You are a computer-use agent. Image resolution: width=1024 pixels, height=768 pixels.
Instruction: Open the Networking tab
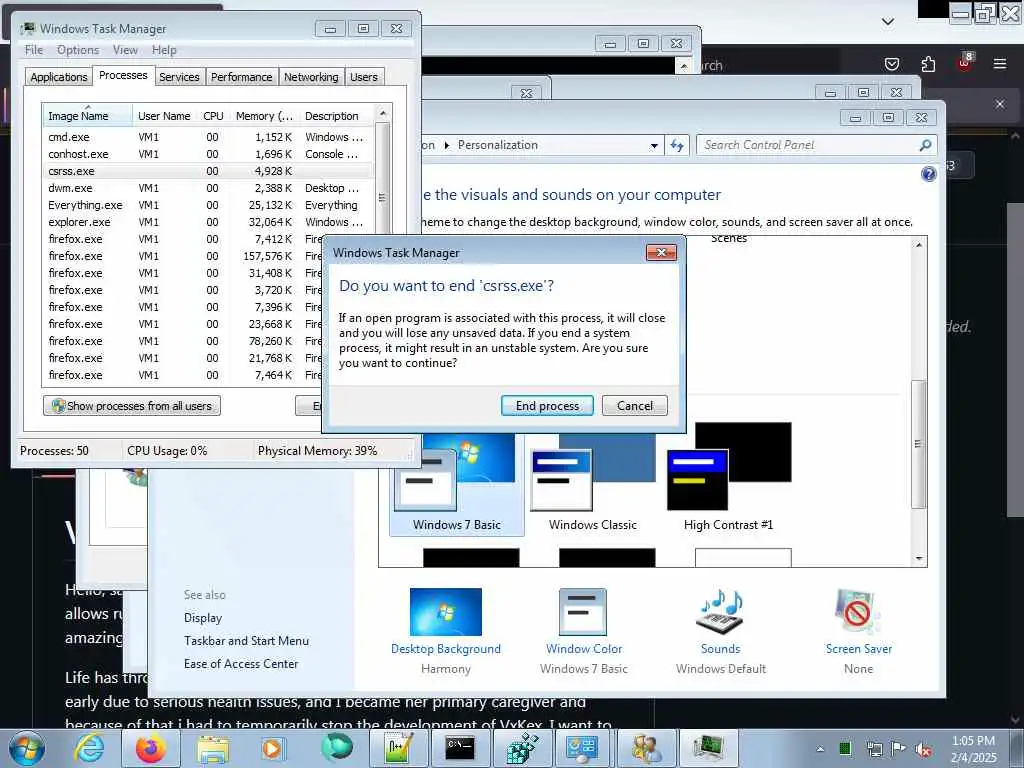(311, 77)
